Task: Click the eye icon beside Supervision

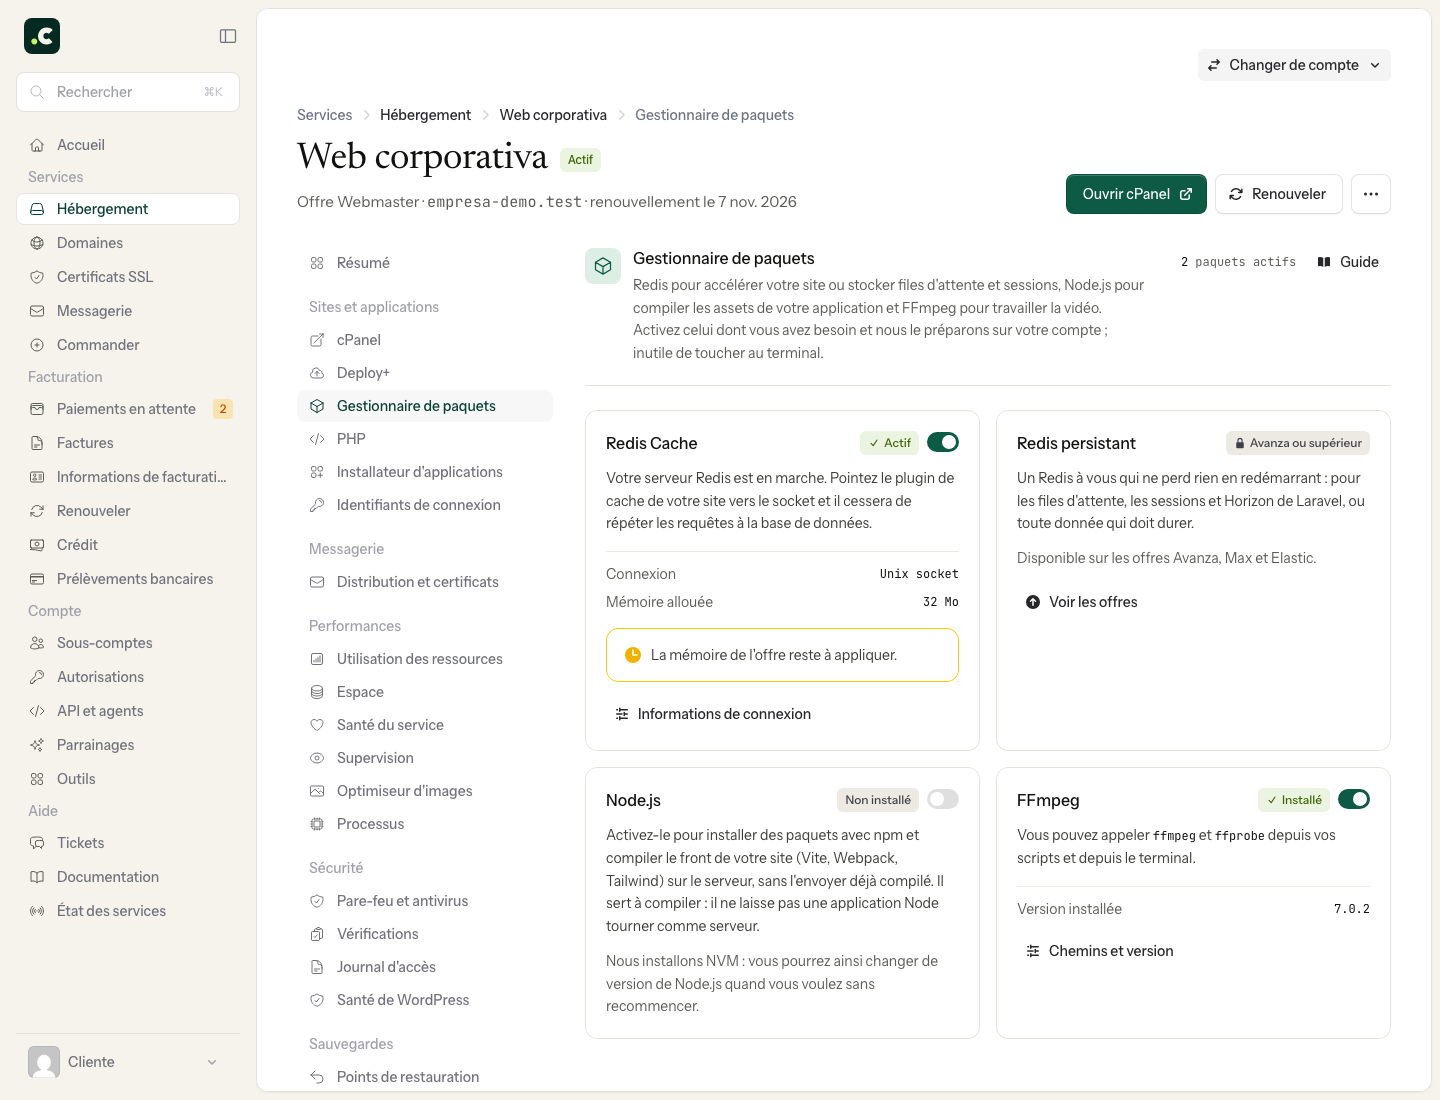Action: [317, 758]
